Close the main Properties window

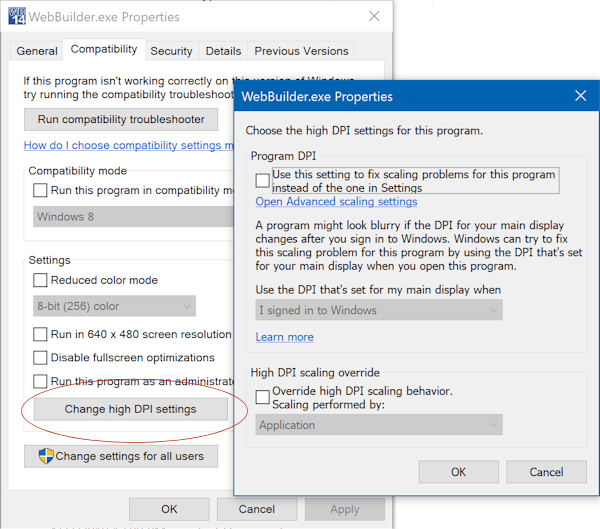(374, 16)
